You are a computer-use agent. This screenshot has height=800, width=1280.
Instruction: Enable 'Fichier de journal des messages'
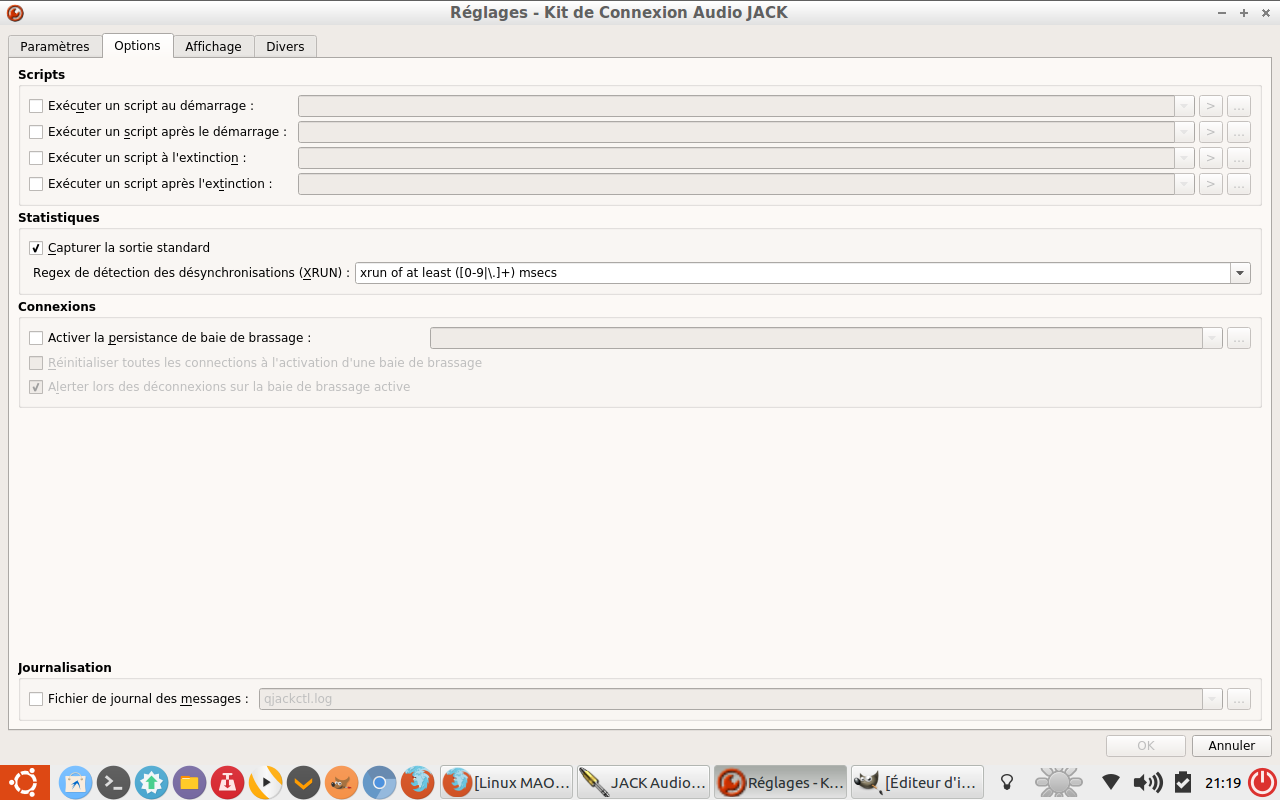pyautogui.click(x=36, y=699)
